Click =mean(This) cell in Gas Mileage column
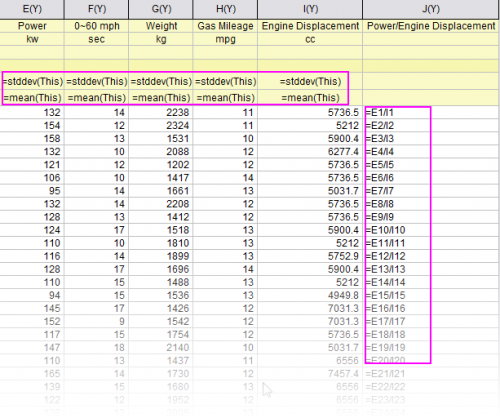The image size is (500, 418). (x=225, y=98)
